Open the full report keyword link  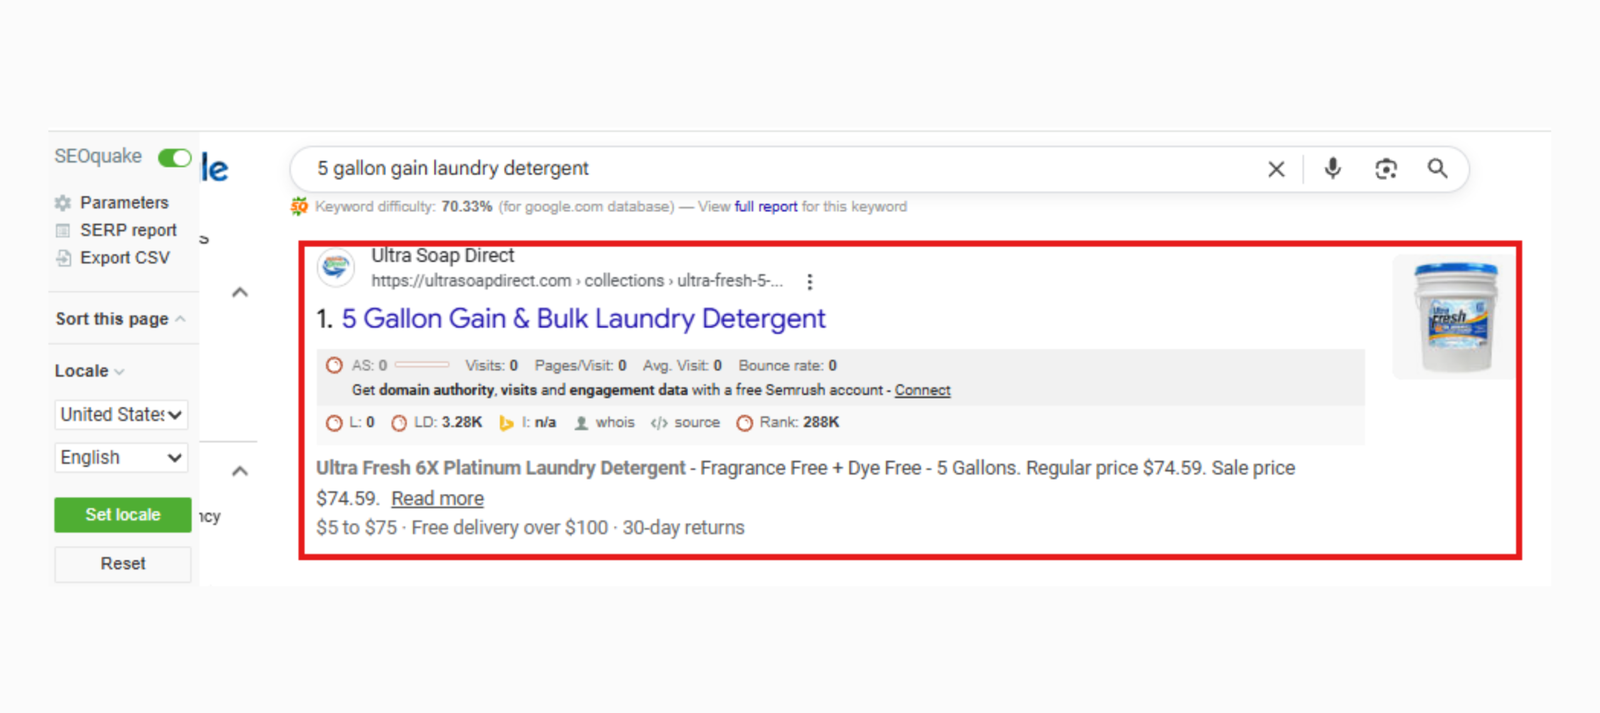(x=765, y=207)
